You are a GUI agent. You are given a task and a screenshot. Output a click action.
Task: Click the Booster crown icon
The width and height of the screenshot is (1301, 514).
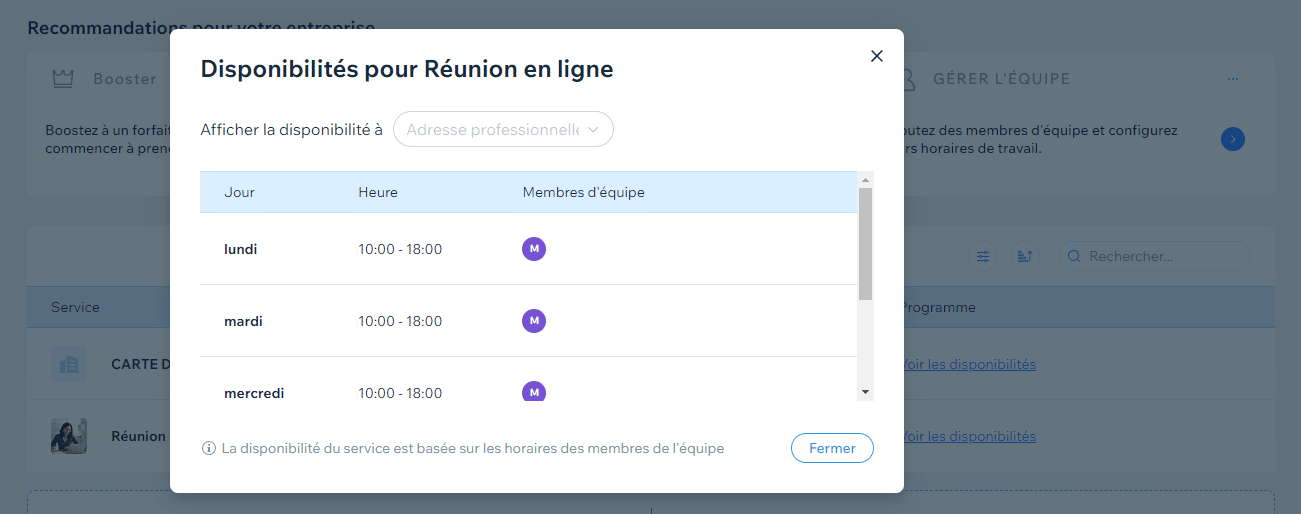coord(63,79)
